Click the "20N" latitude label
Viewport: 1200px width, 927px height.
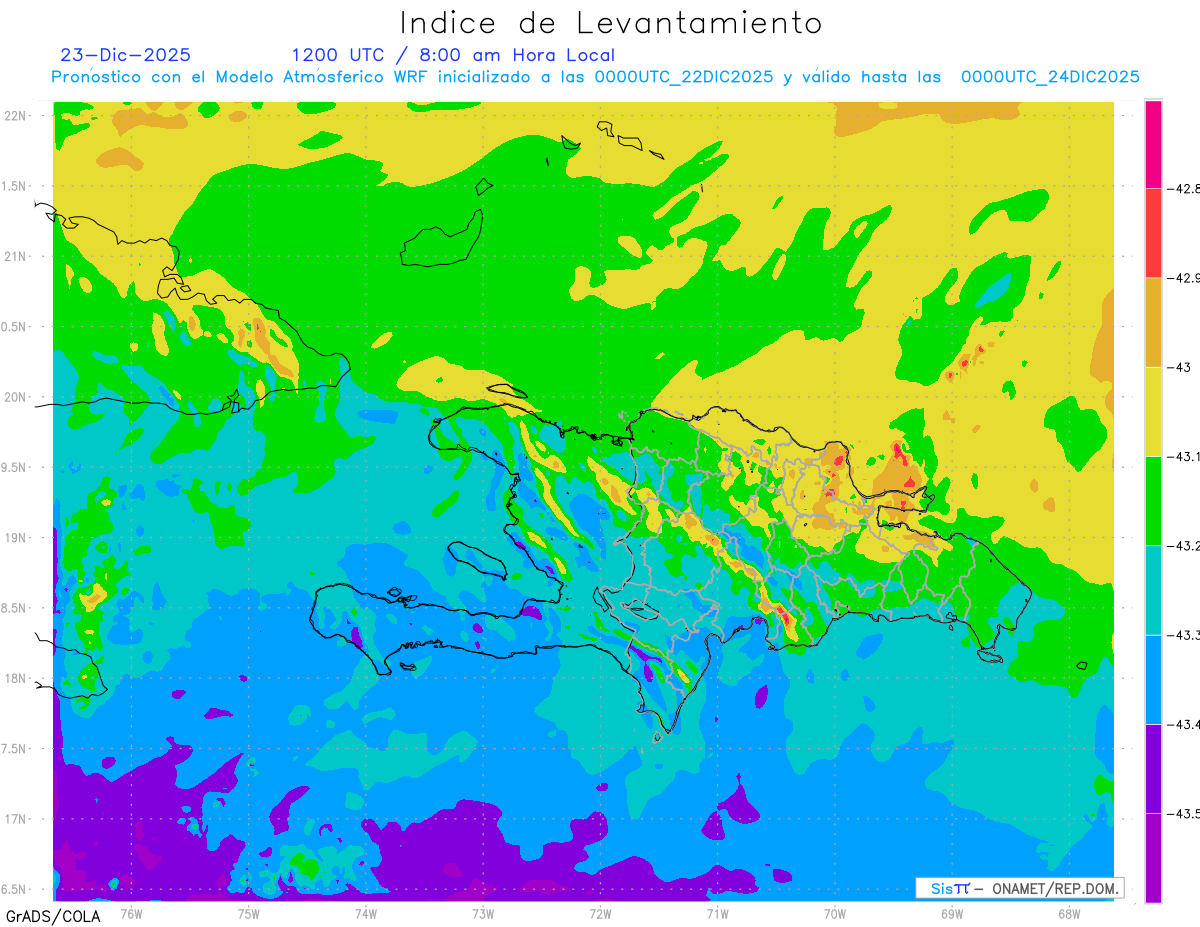(x=17, y=397)
